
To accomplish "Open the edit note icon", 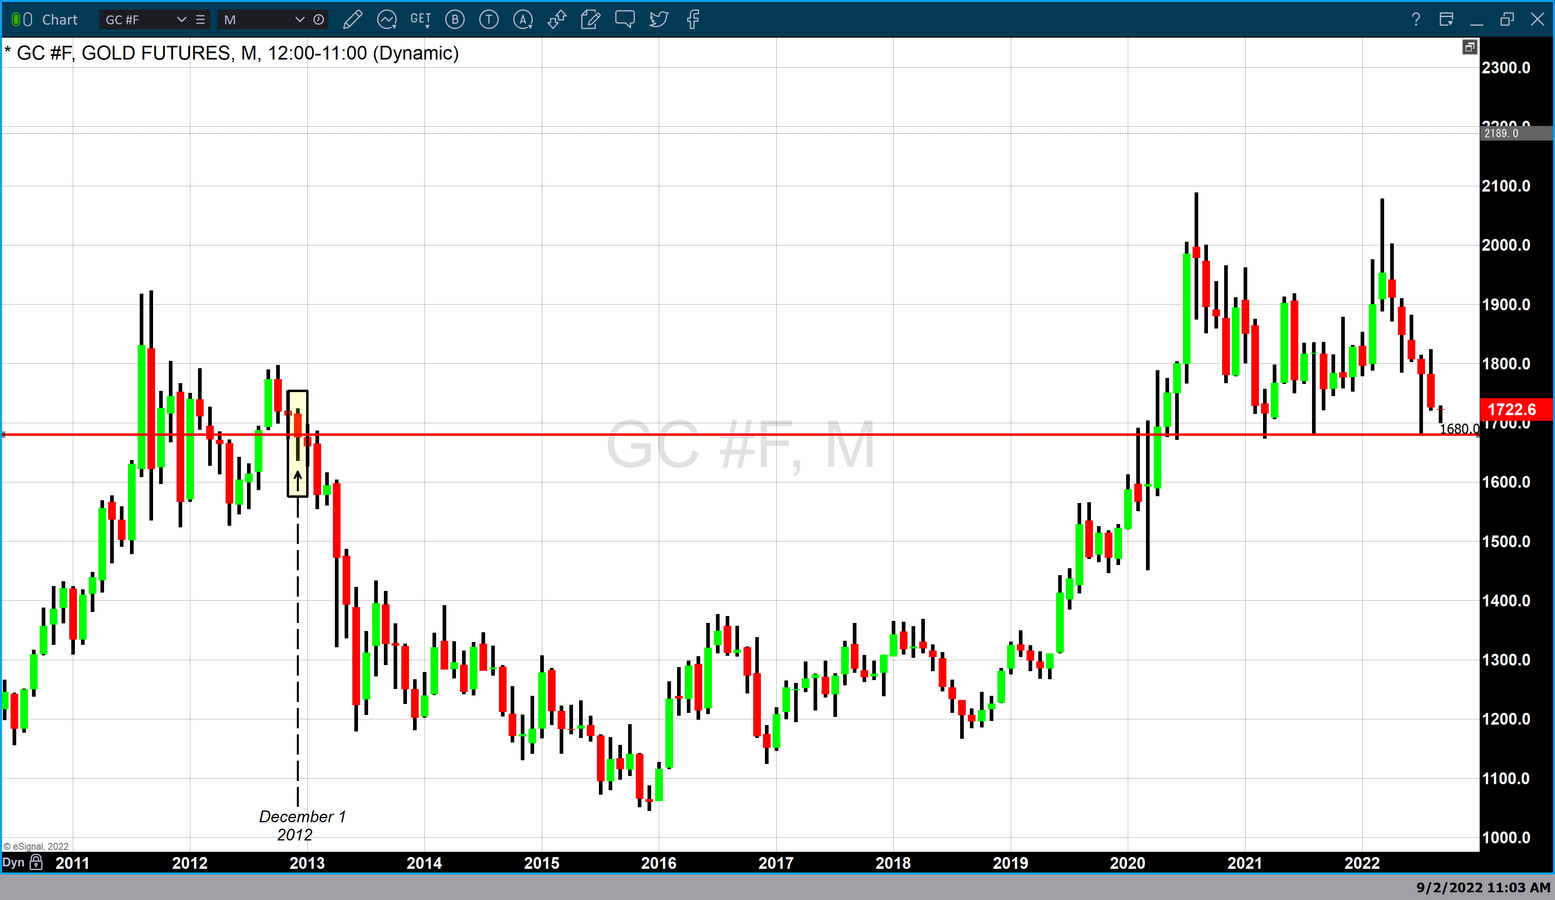I will (591, 19).
